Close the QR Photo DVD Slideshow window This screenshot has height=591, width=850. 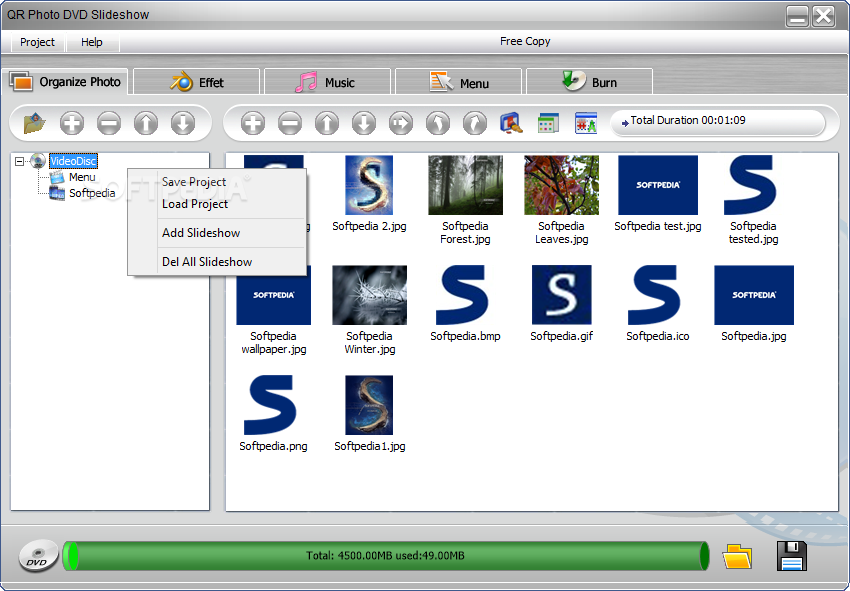point(823,16)
